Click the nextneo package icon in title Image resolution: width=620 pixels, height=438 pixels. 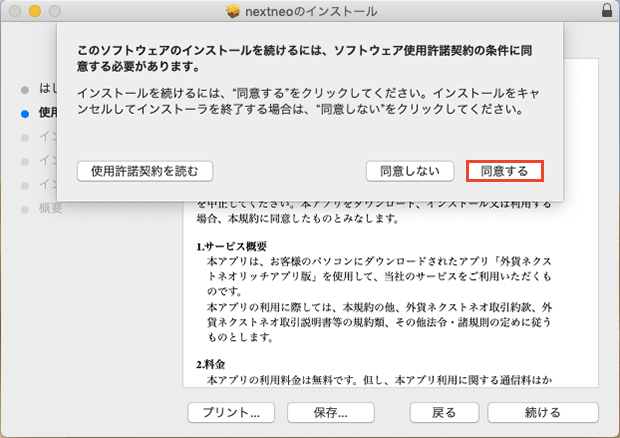point(232,11)
